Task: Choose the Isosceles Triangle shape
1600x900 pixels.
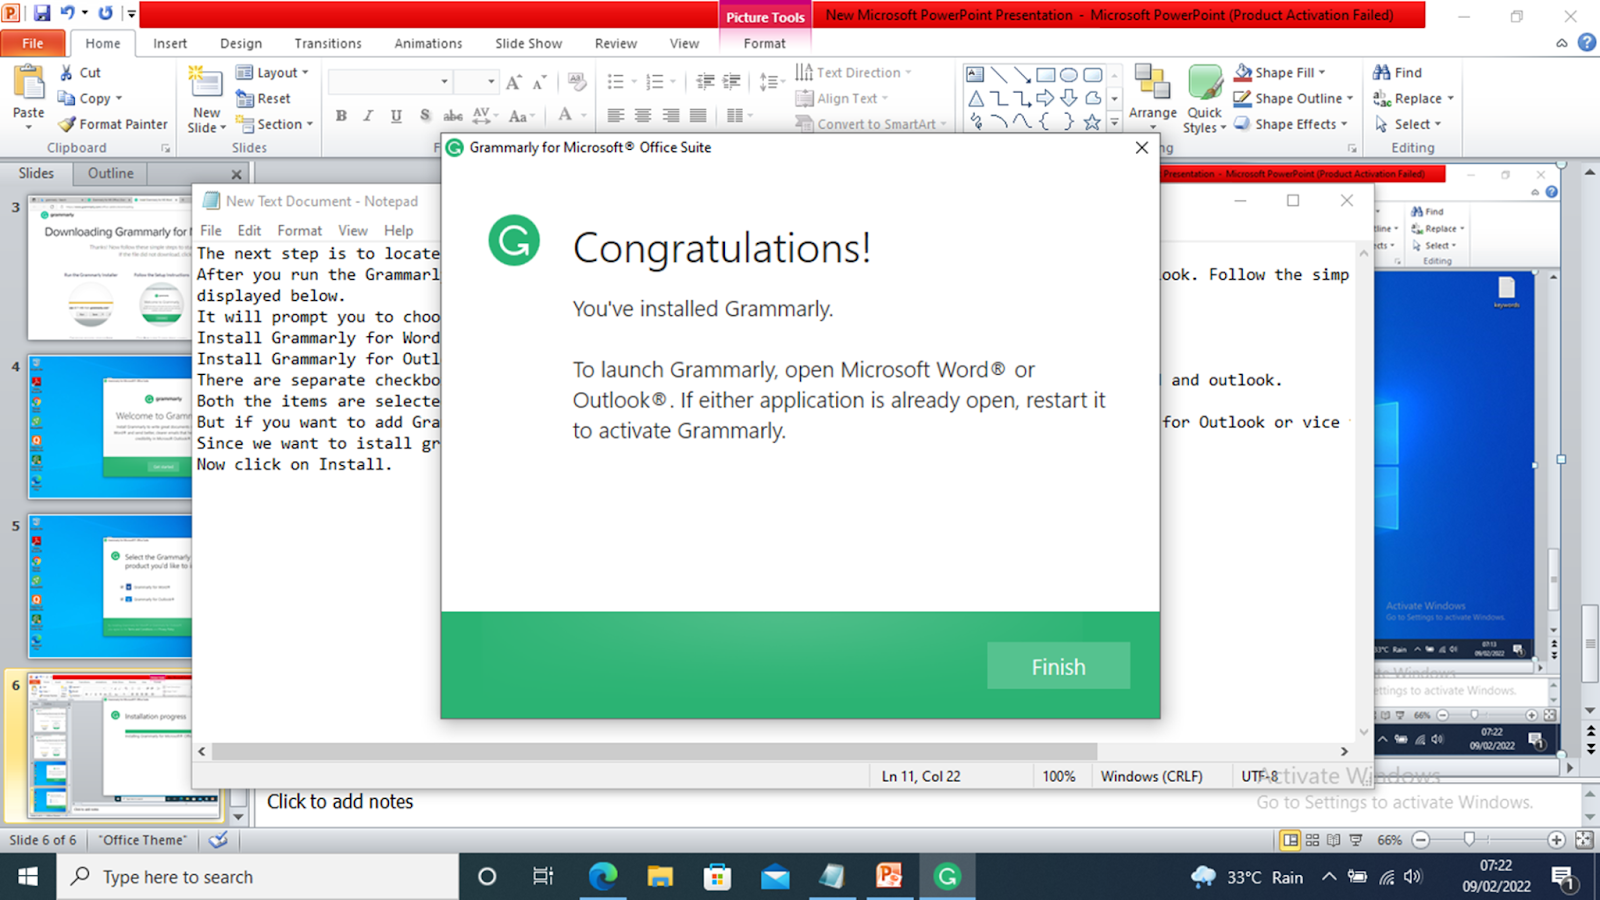Action: coord(975,98)
